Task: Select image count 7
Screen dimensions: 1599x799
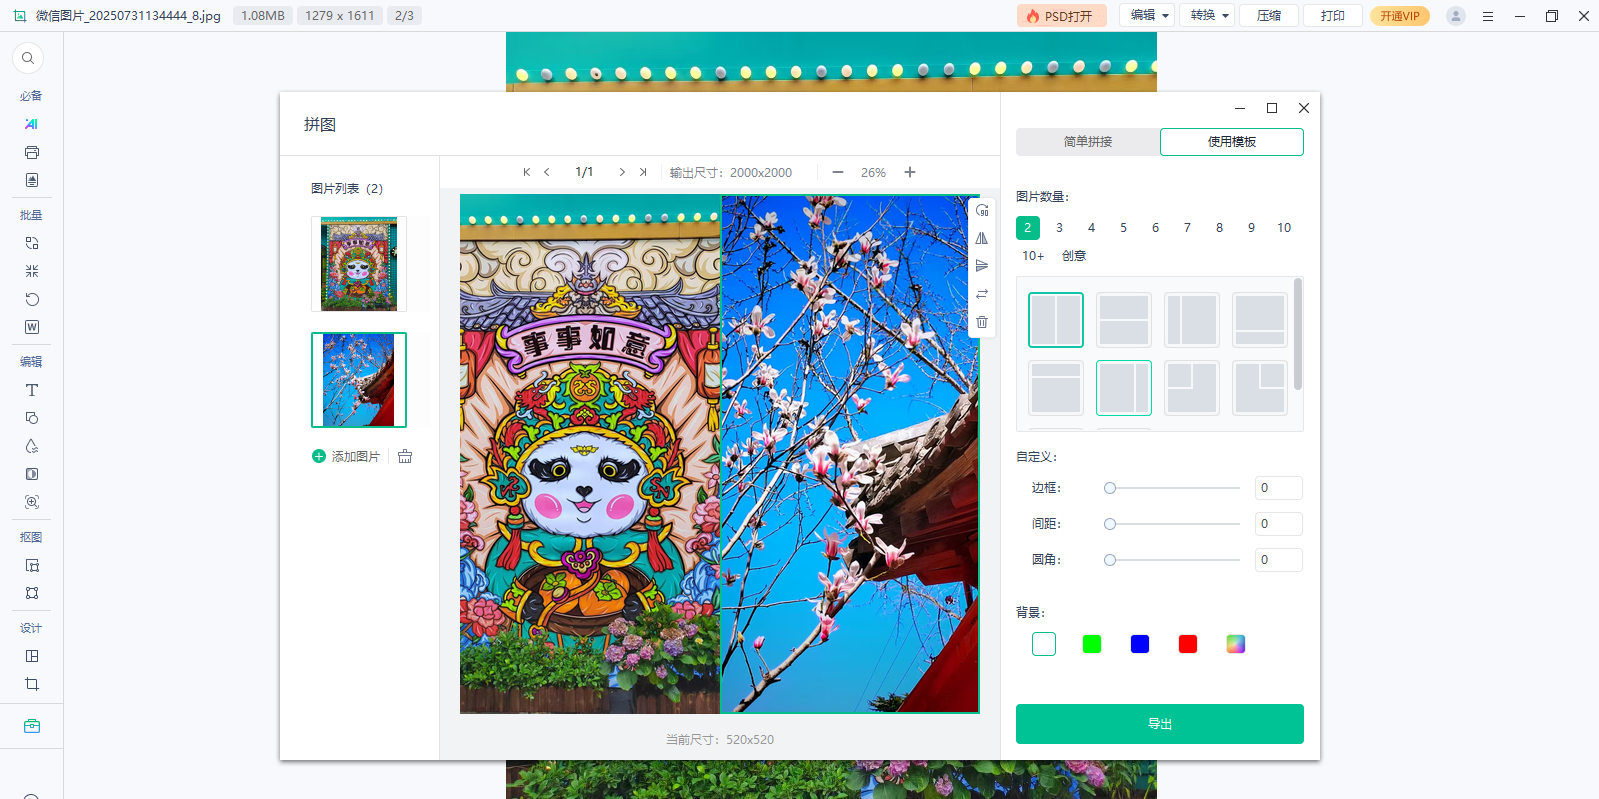Action: point(1188,228)
